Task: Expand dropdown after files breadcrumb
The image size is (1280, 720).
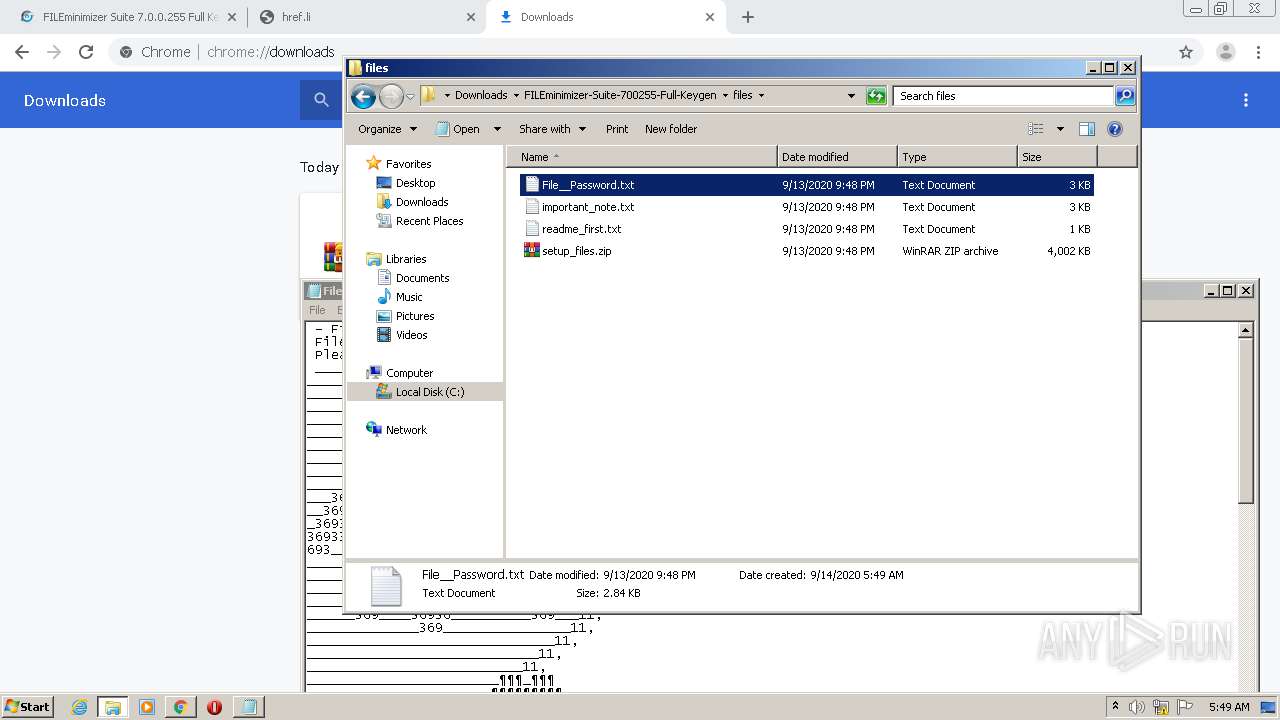Action: [x=761, y=96]
